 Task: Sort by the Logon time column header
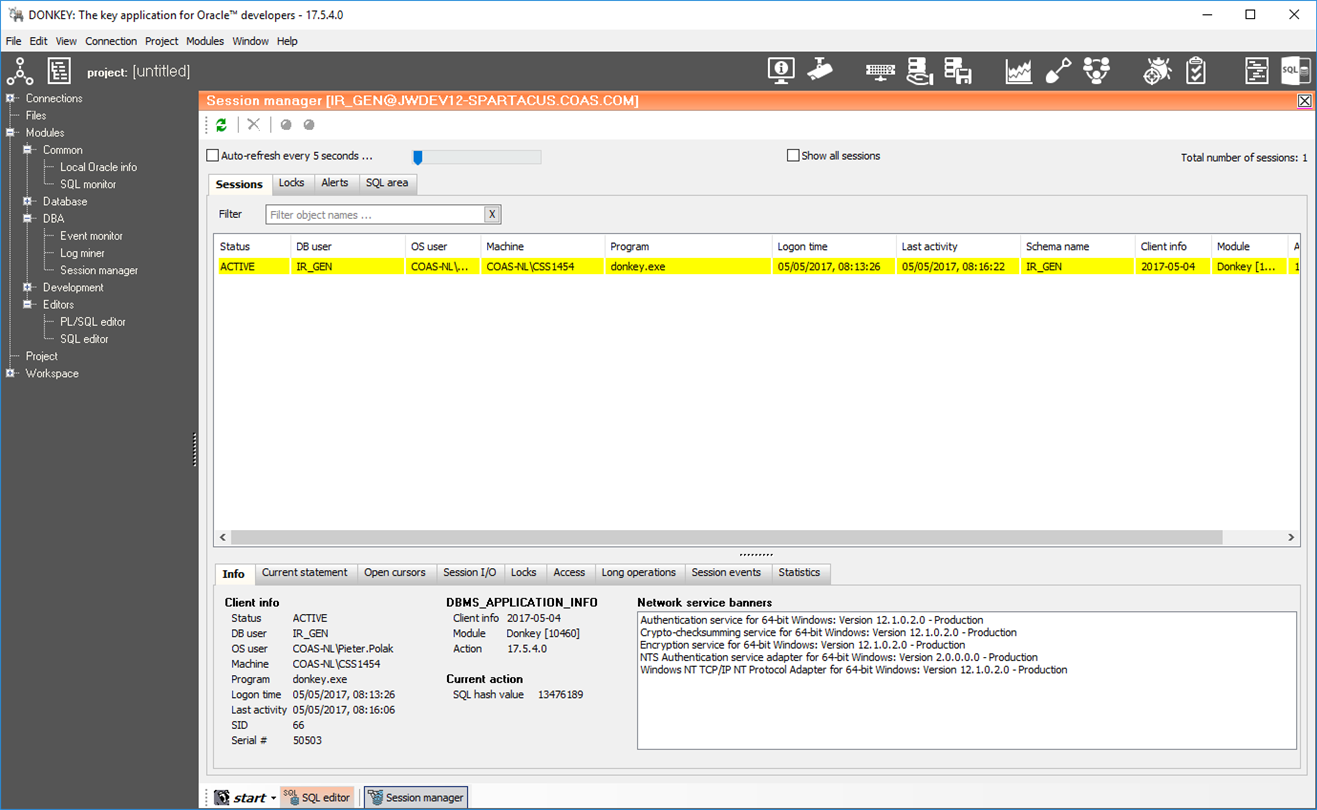834,246
